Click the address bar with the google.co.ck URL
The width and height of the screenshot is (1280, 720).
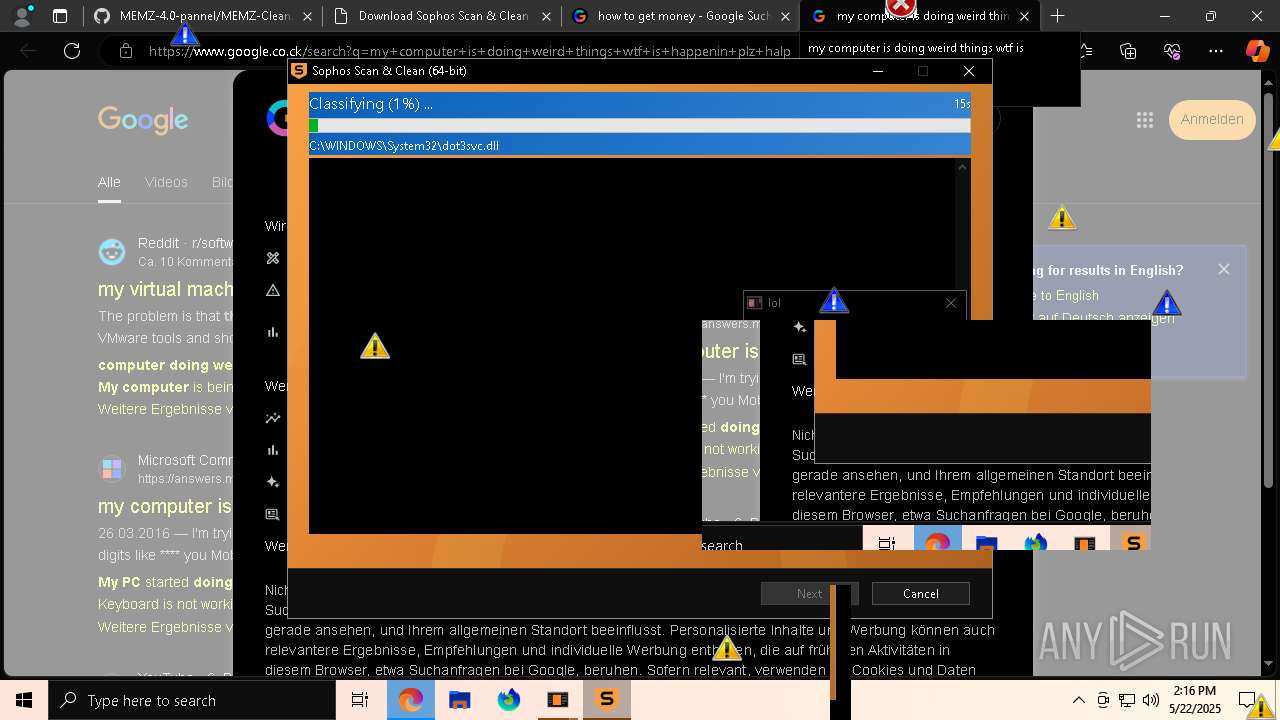tap(470, 51)
